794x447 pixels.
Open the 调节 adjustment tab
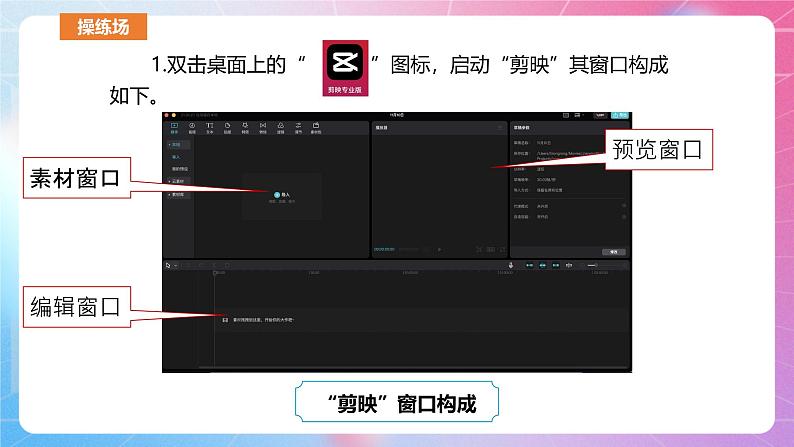pyautogui.click(x=298, y=128)
